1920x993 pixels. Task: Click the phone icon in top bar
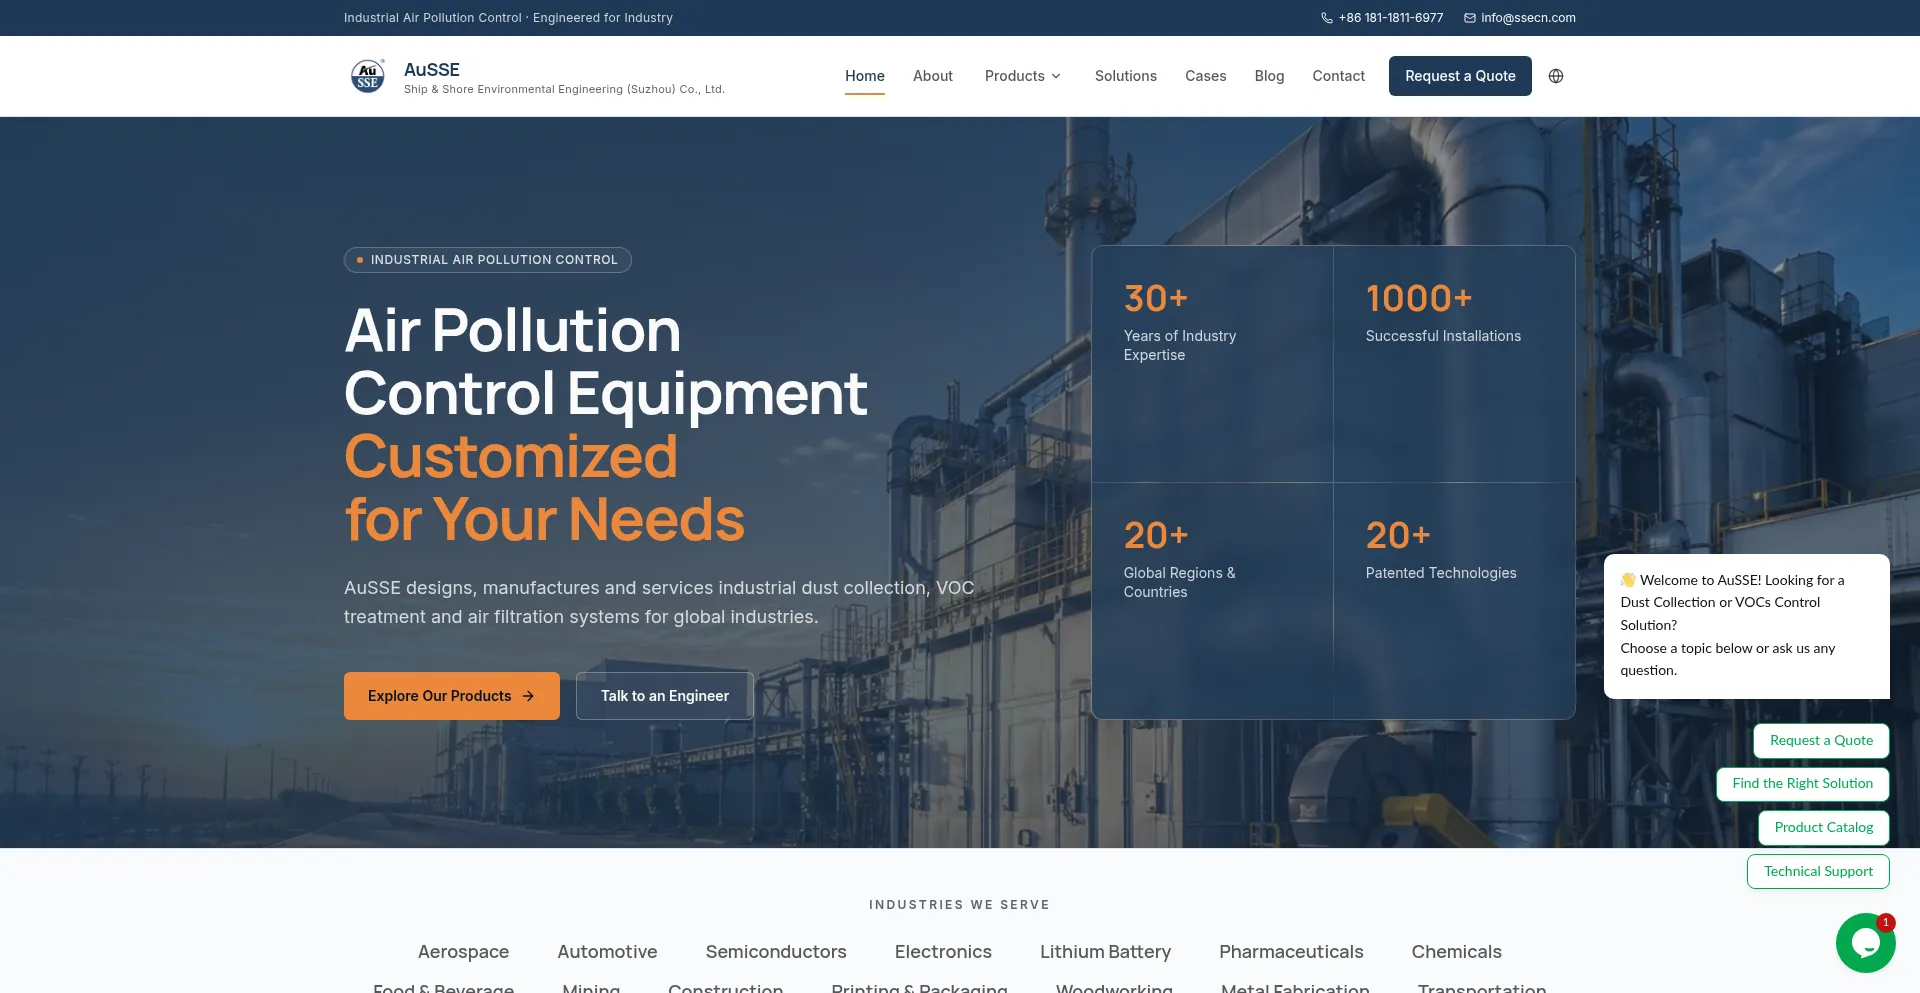point(1327,18)
